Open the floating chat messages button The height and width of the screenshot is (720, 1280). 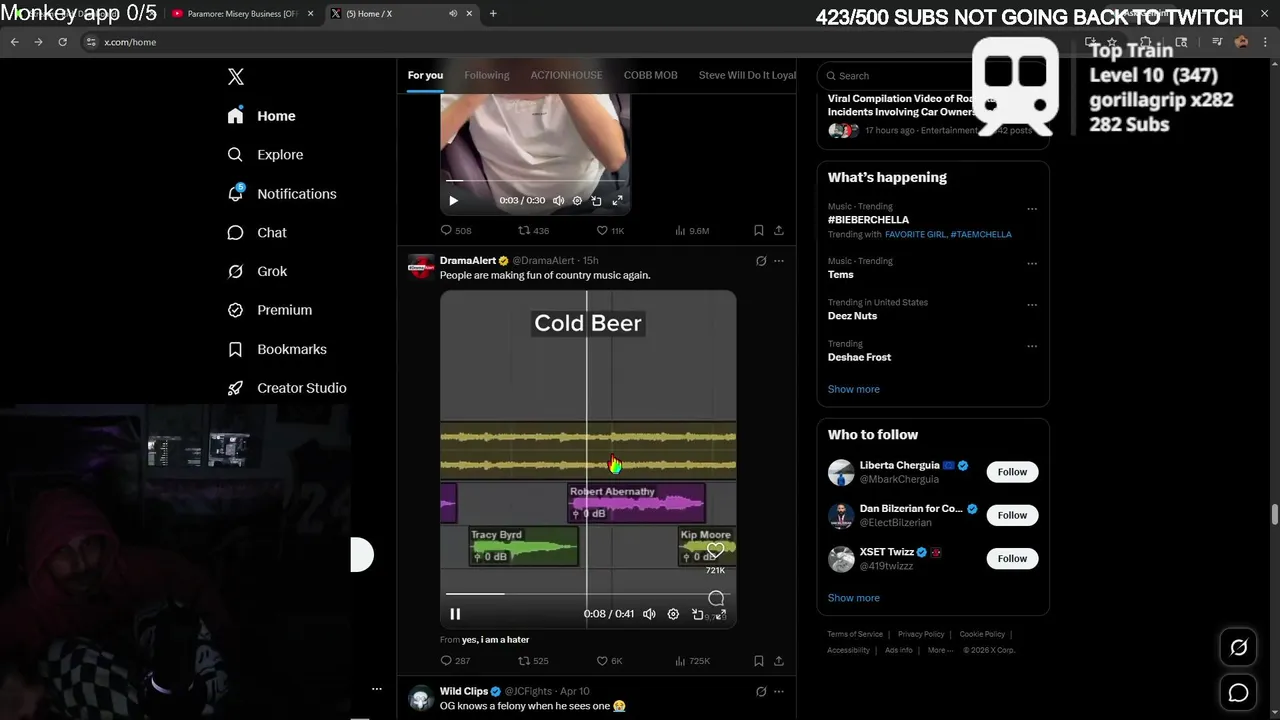tap(1238, 692)
